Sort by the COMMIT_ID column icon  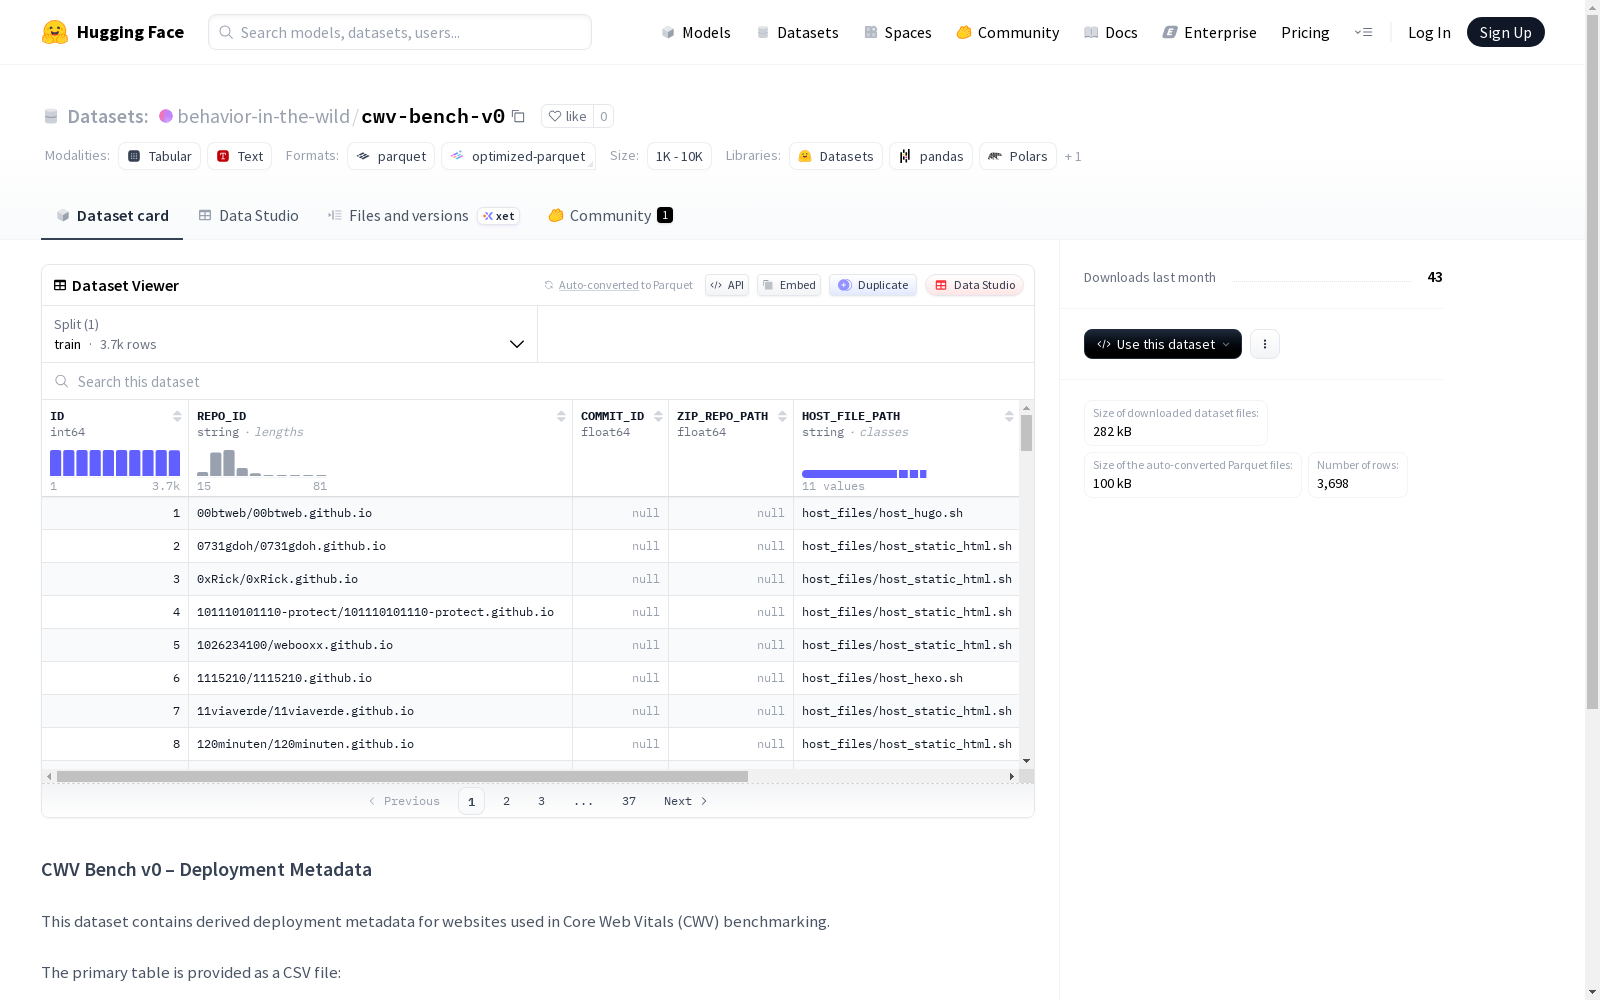[x=658, y=416]
